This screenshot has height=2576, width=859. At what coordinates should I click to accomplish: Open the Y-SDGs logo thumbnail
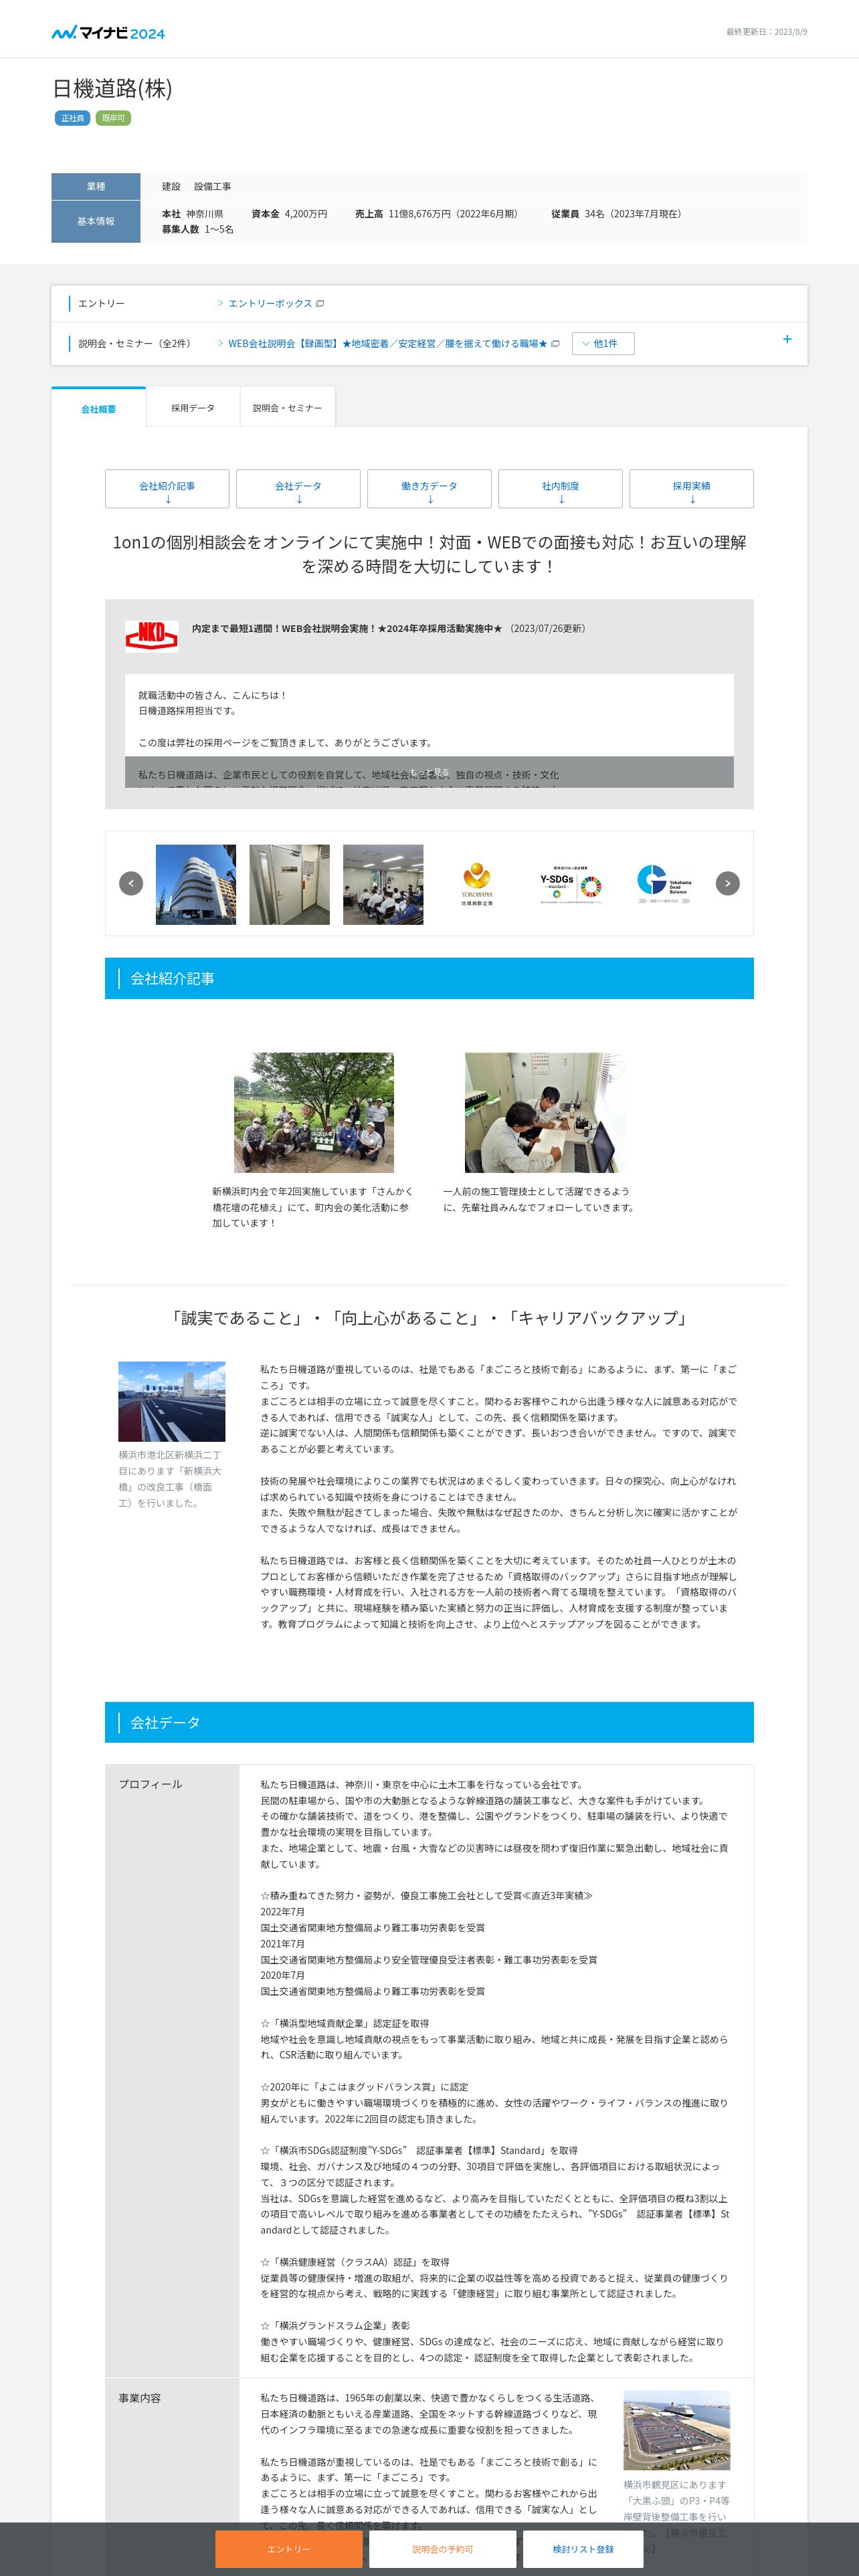(x=571, y=884)
